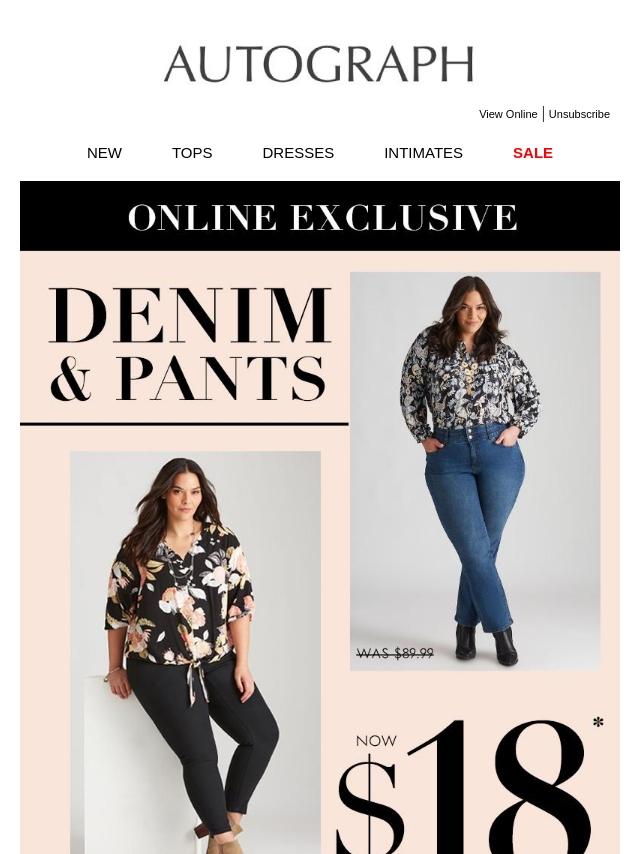
Task: Click the asterisk beside the $18 price
Action: pos(598,723)
